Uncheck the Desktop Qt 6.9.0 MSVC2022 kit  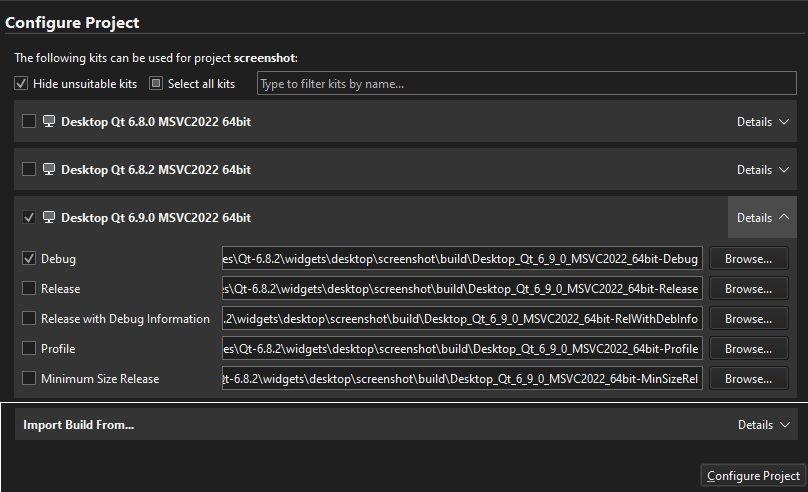point(28,218)
